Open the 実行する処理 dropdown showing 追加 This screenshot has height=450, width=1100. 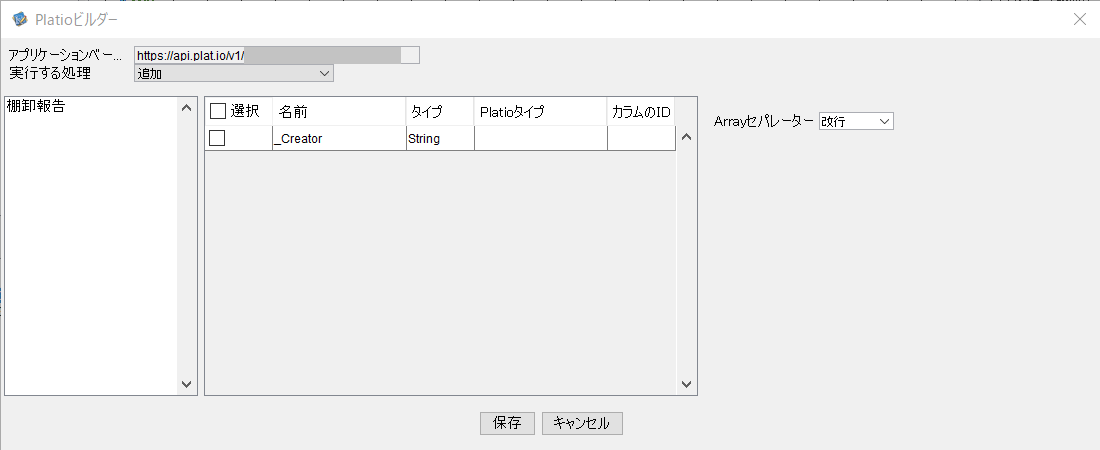(x=234, y=73)
